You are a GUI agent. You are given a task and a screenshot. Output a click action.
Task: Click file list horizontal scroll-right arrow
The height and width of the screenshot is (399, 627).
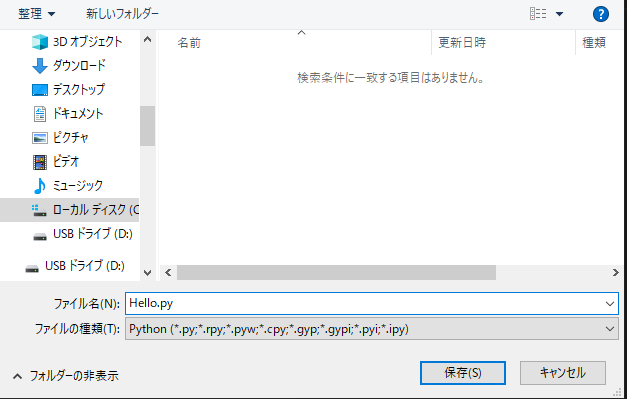615,273
